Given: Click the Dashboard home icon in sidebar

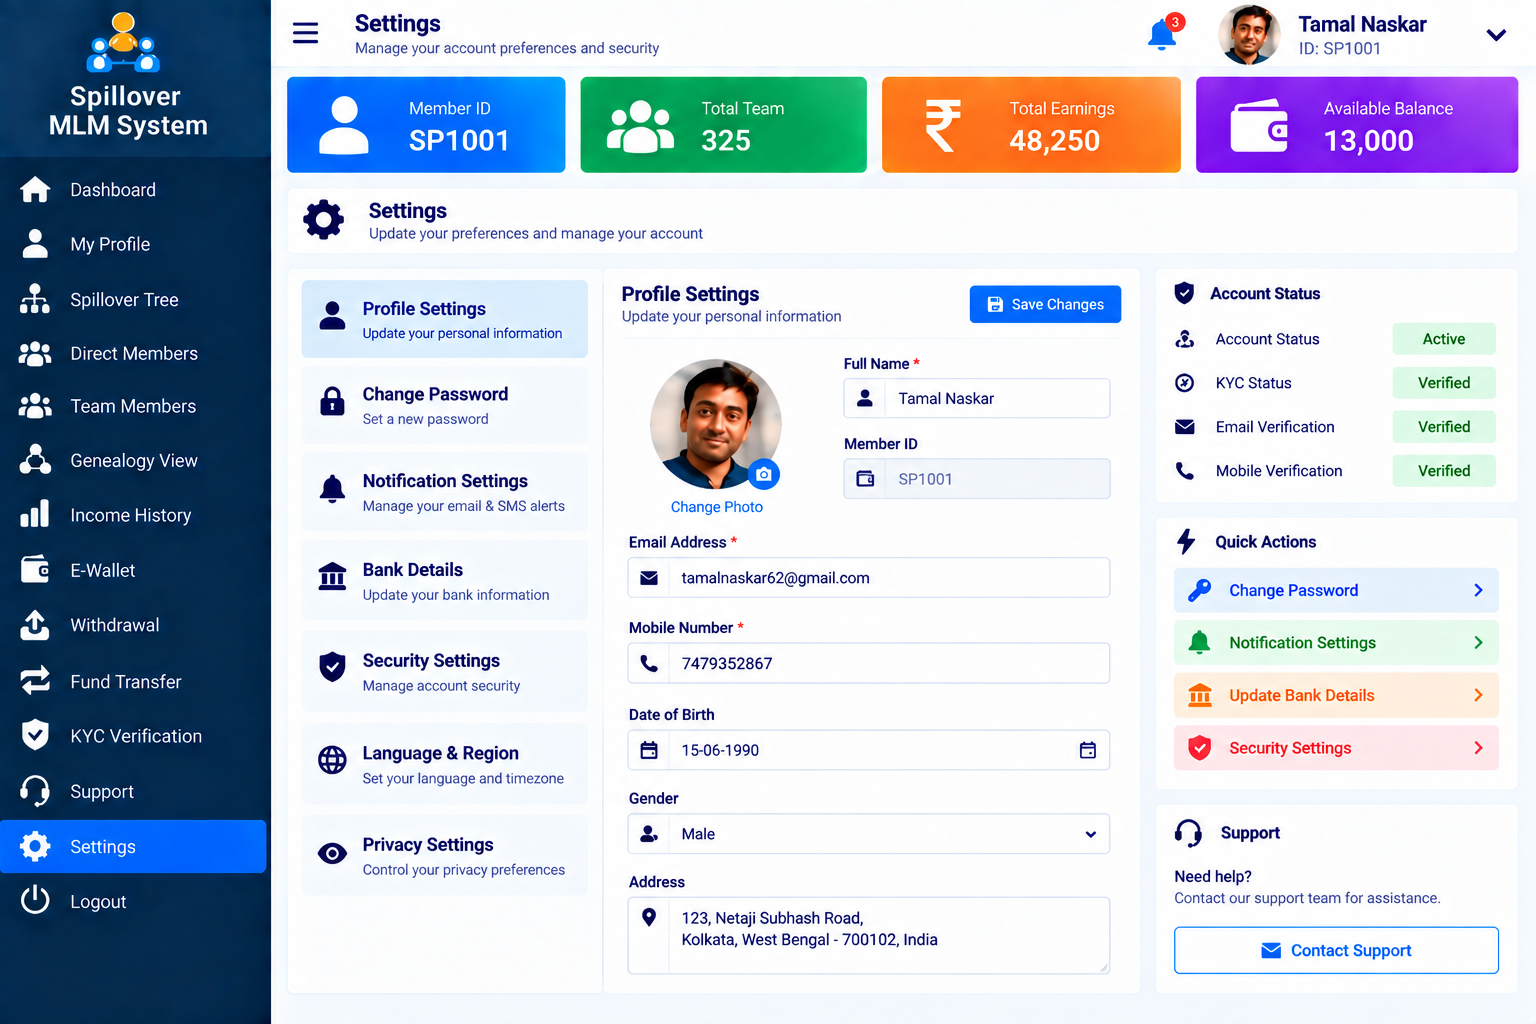Looking at the screenshot, I should pyautogui.click(x=35, y=189).
